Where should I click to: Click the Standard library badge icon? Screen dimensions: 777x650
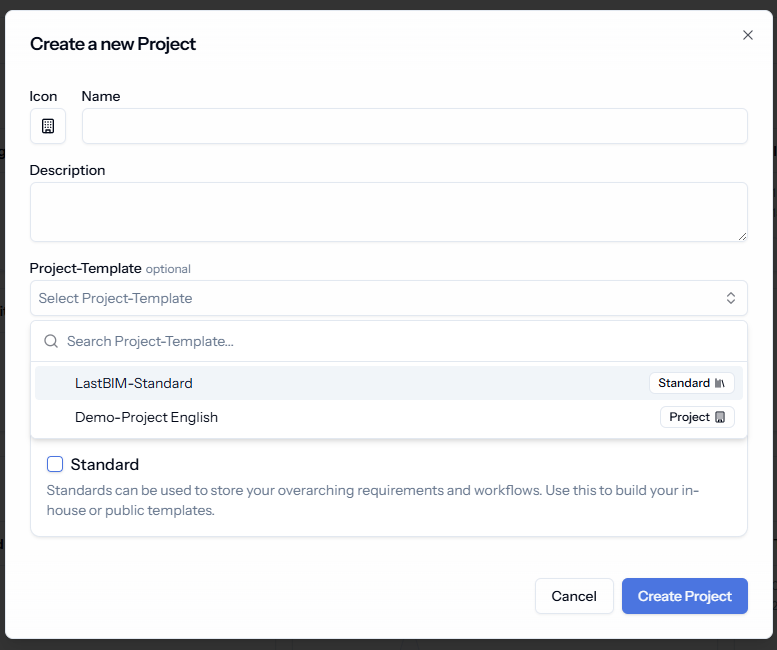click(720, 383)
